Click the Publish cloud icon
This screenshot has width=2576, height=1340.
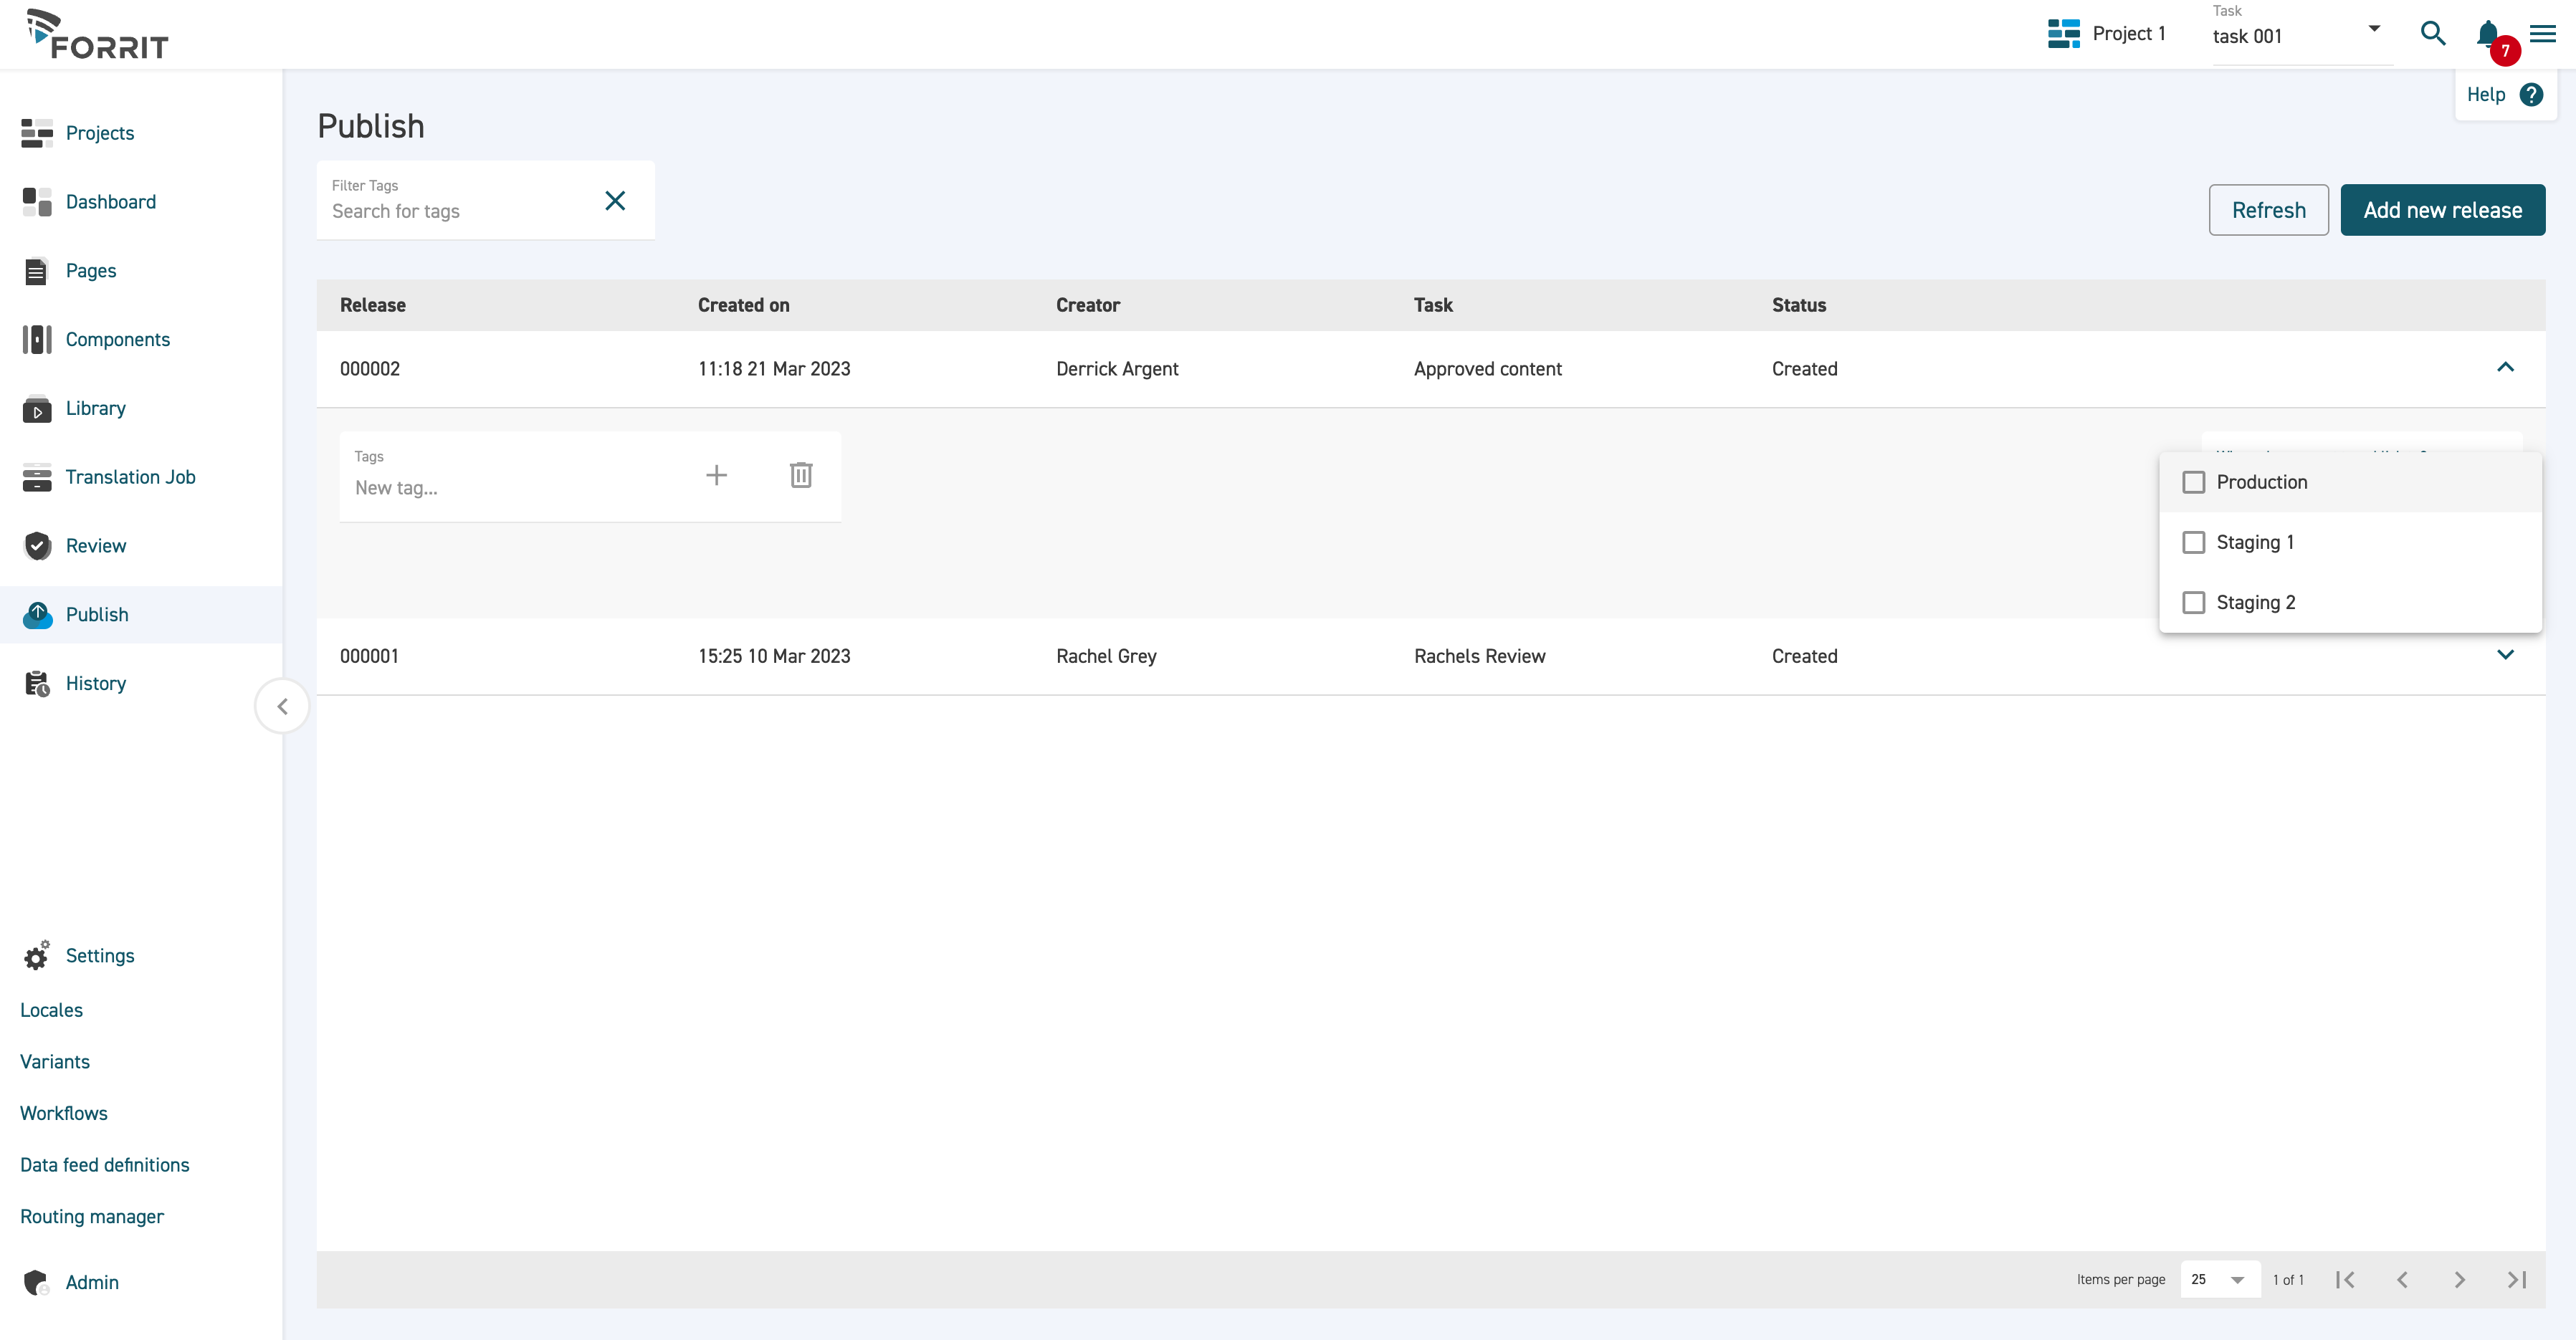[37, 615]
